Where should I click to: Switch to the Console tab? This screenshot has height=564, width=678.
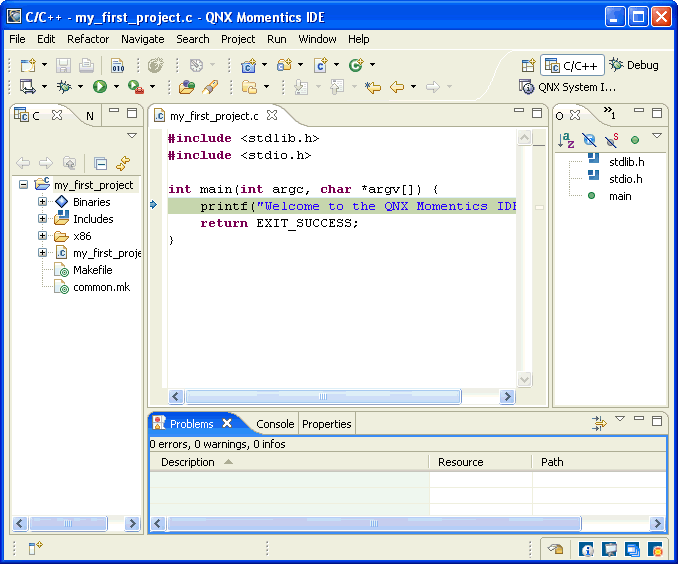pyautogui.click(x=275, y=424)
